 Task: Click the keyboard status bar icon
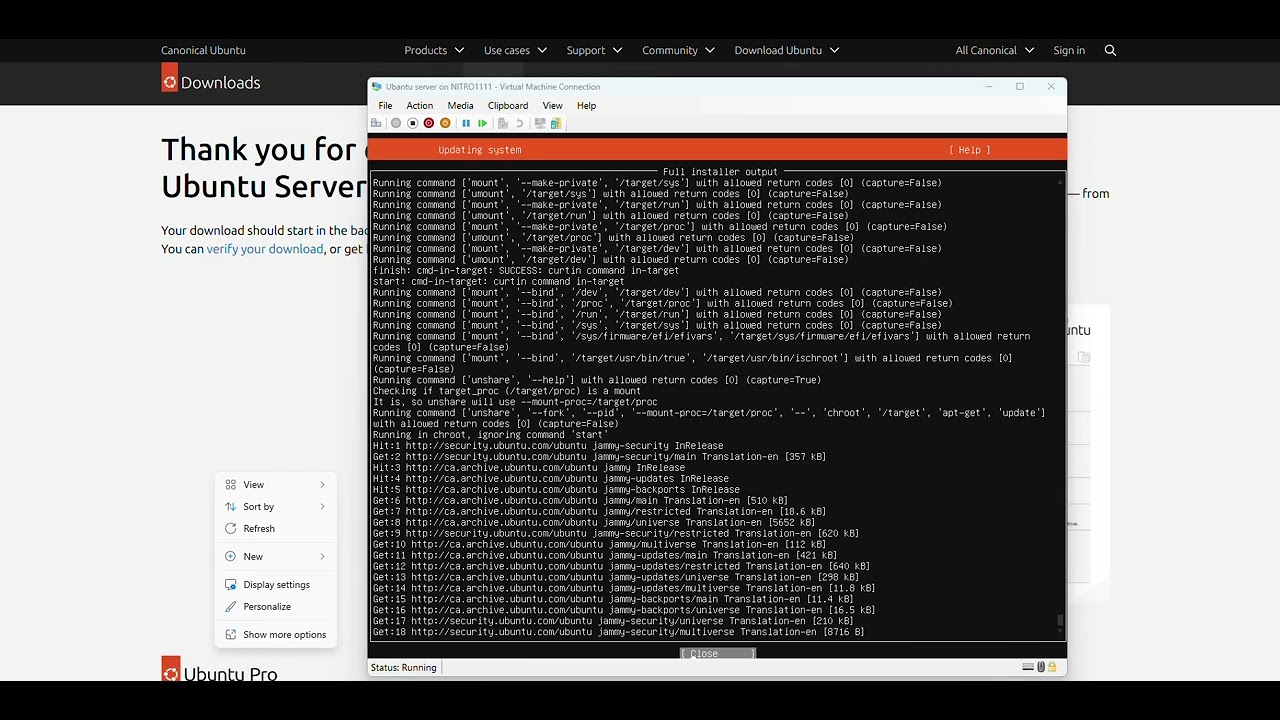pyautogui.click(x=1028, y=667)
